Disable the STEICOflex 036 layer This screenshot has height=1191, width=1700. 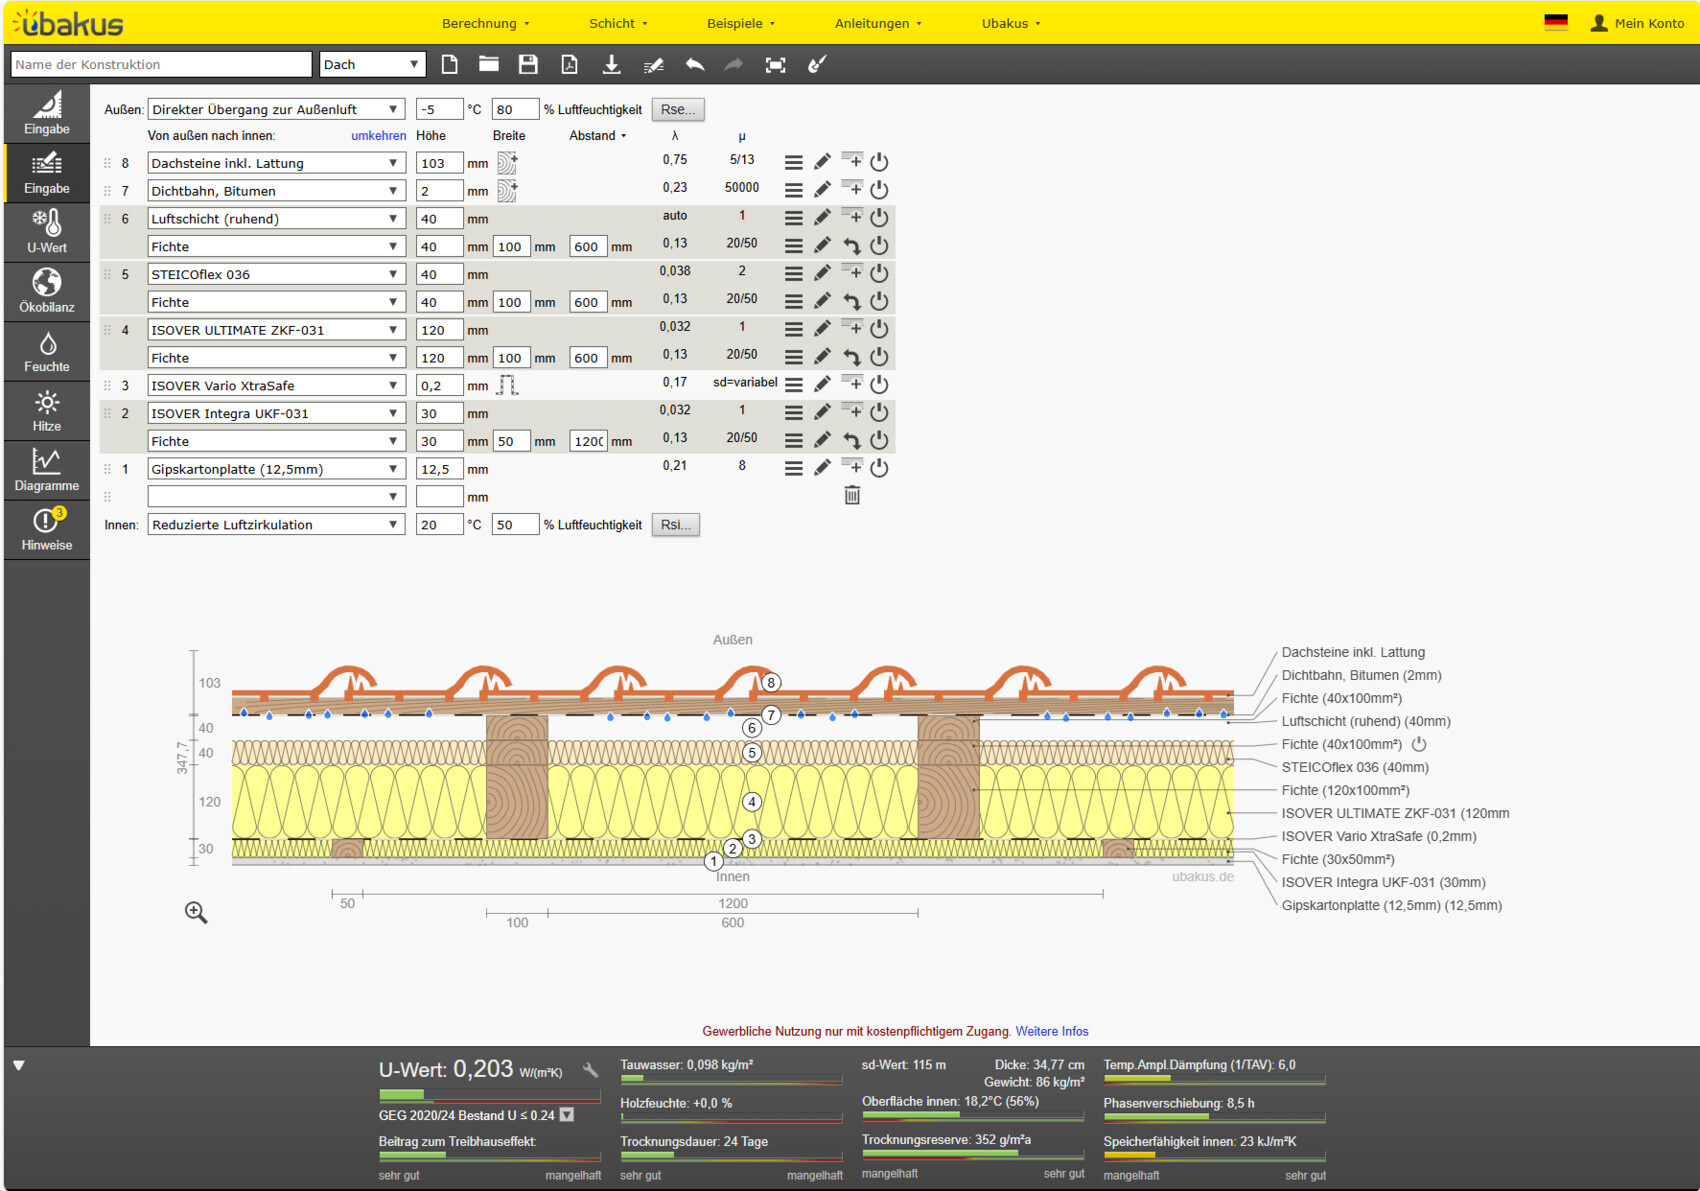(x=879, y=273)
